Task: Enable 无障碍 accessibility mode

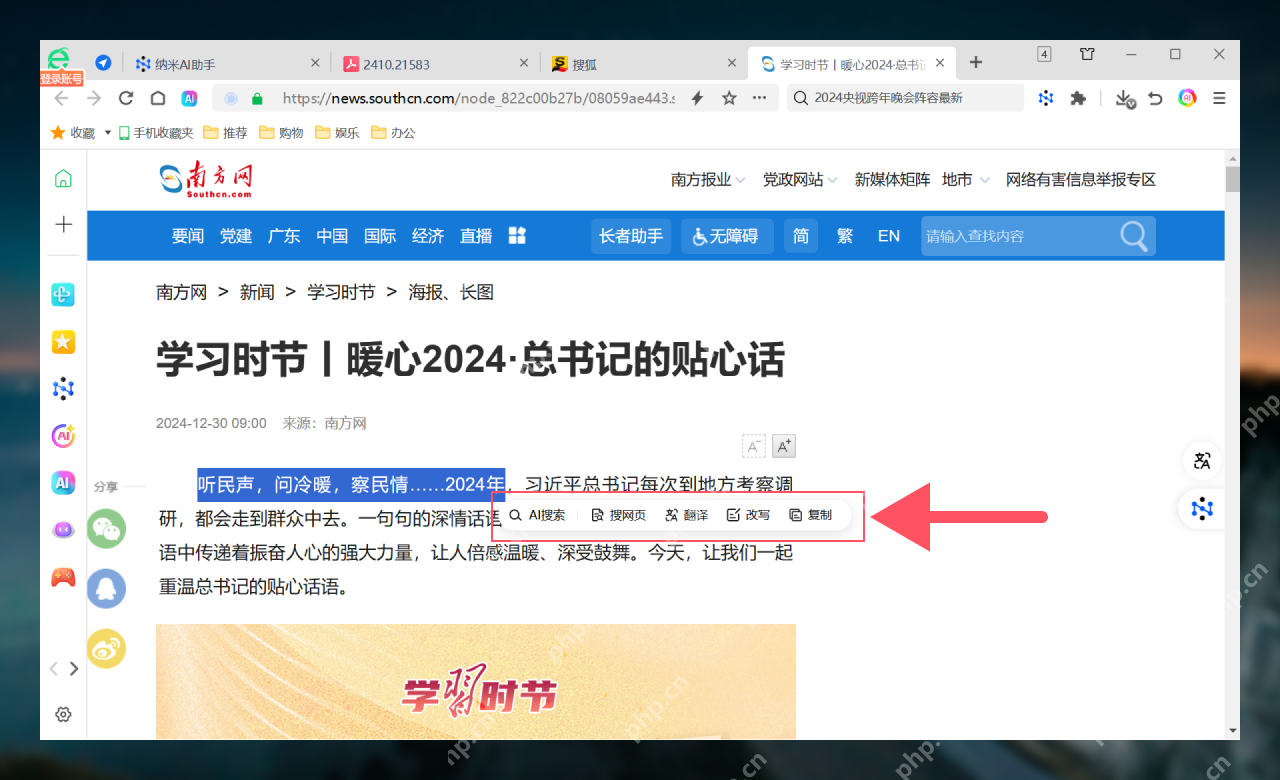Action: click(x=727, y=236)
